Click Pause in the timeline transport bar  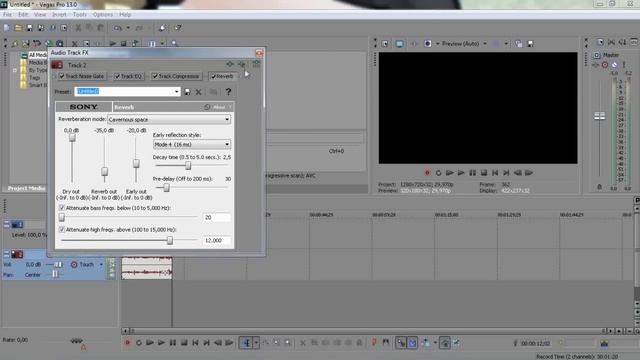(173, 343)
